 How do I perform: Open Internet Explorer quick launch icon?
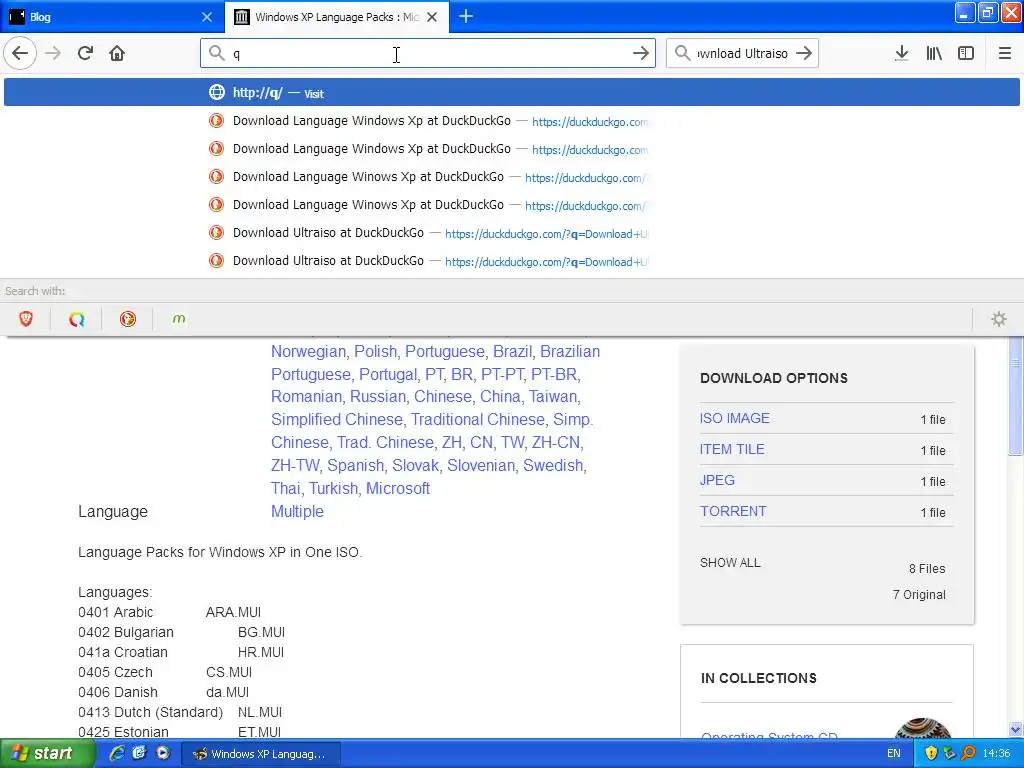[116, 754]
